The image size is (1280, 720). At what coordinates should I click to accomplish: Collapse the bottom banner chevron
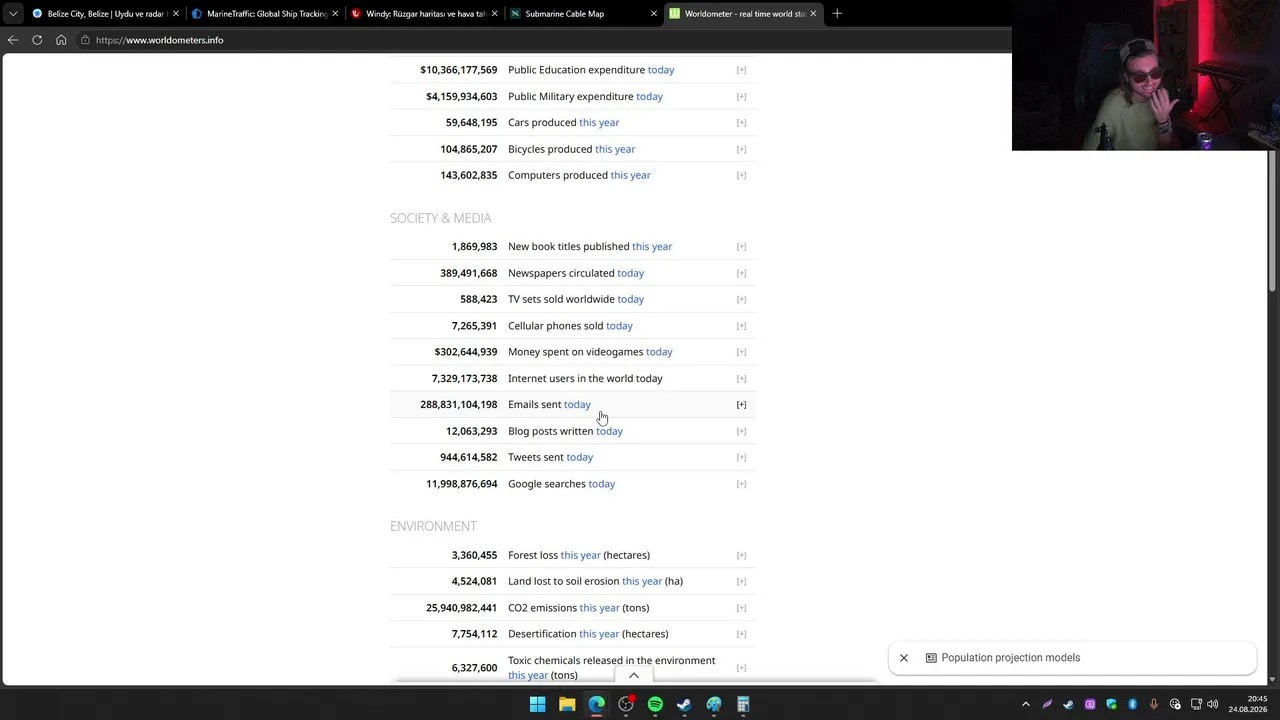(633, 676)
